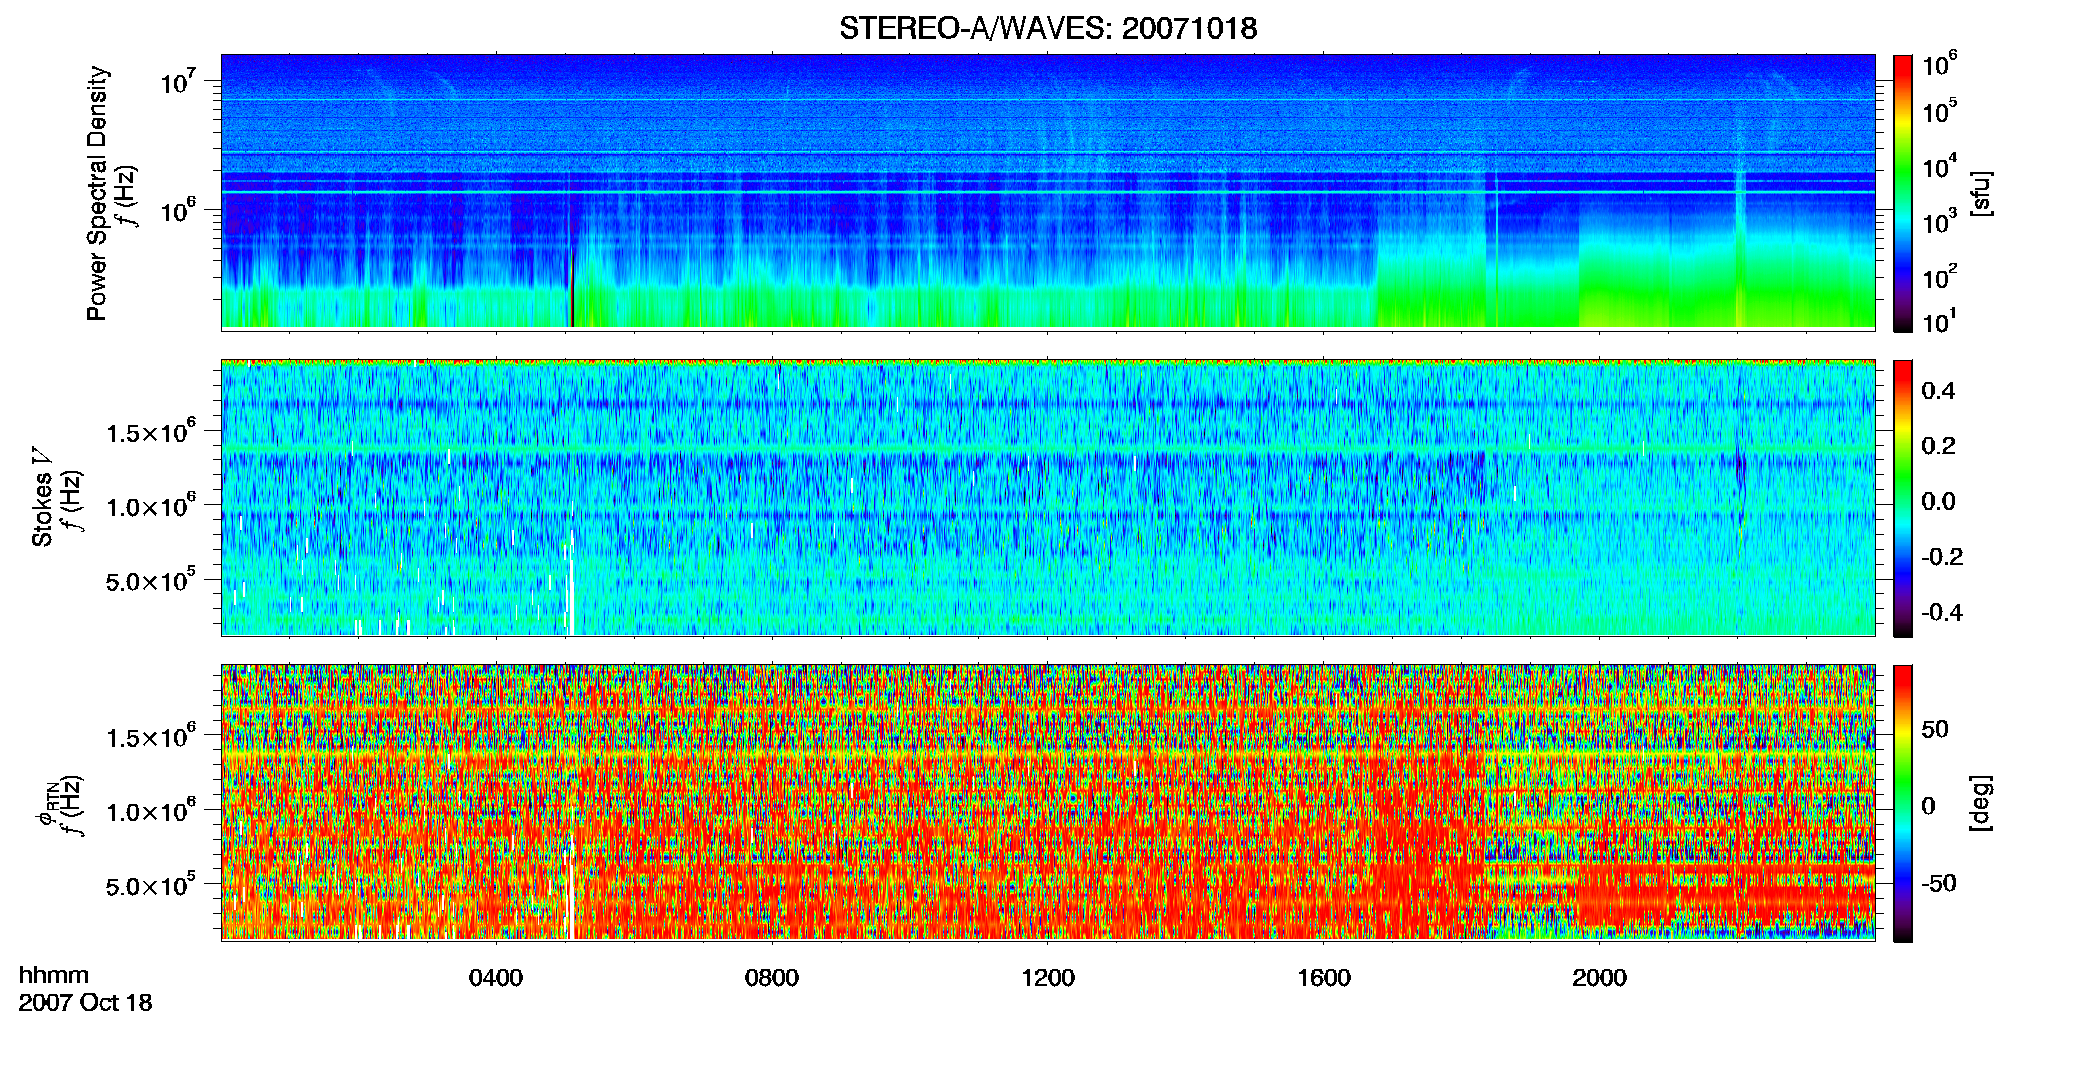This screenshot has width=2096, height=1080.
Task: Click the [sfu] colorbar unit label
Action: 1981,194
